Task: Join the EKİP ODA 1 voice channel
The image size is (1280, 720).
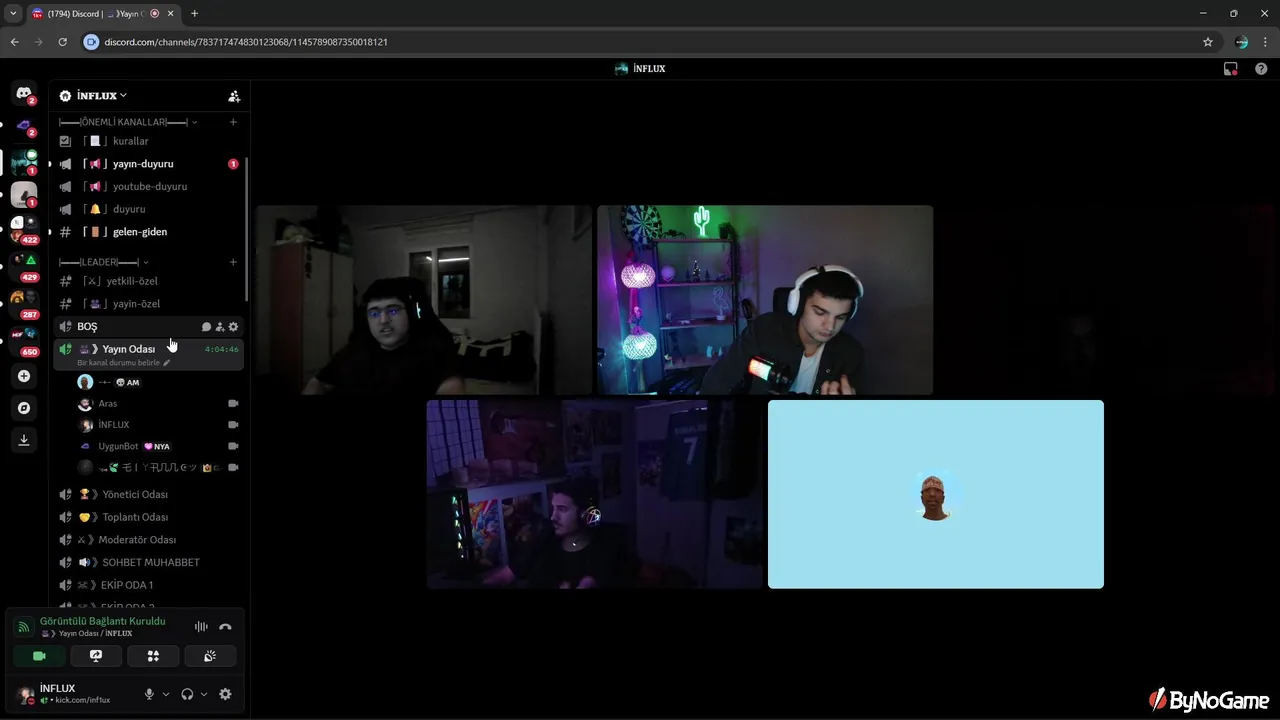Action: tap(148, 585)
